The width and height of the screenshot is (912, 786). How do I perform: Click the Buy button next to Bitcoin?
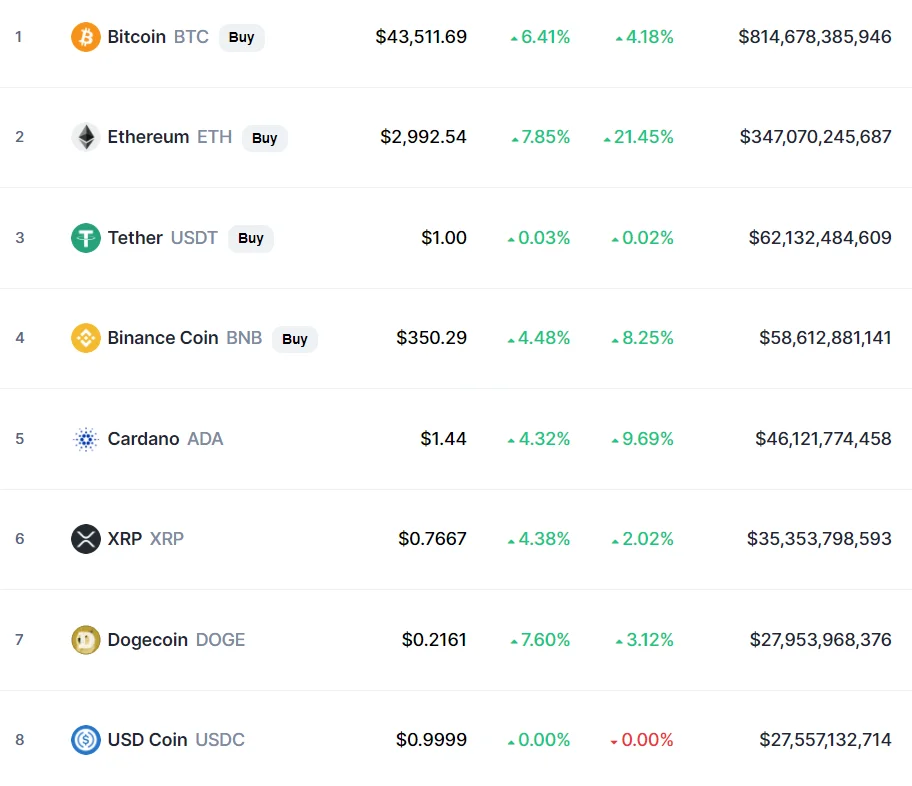pos(241,37)
